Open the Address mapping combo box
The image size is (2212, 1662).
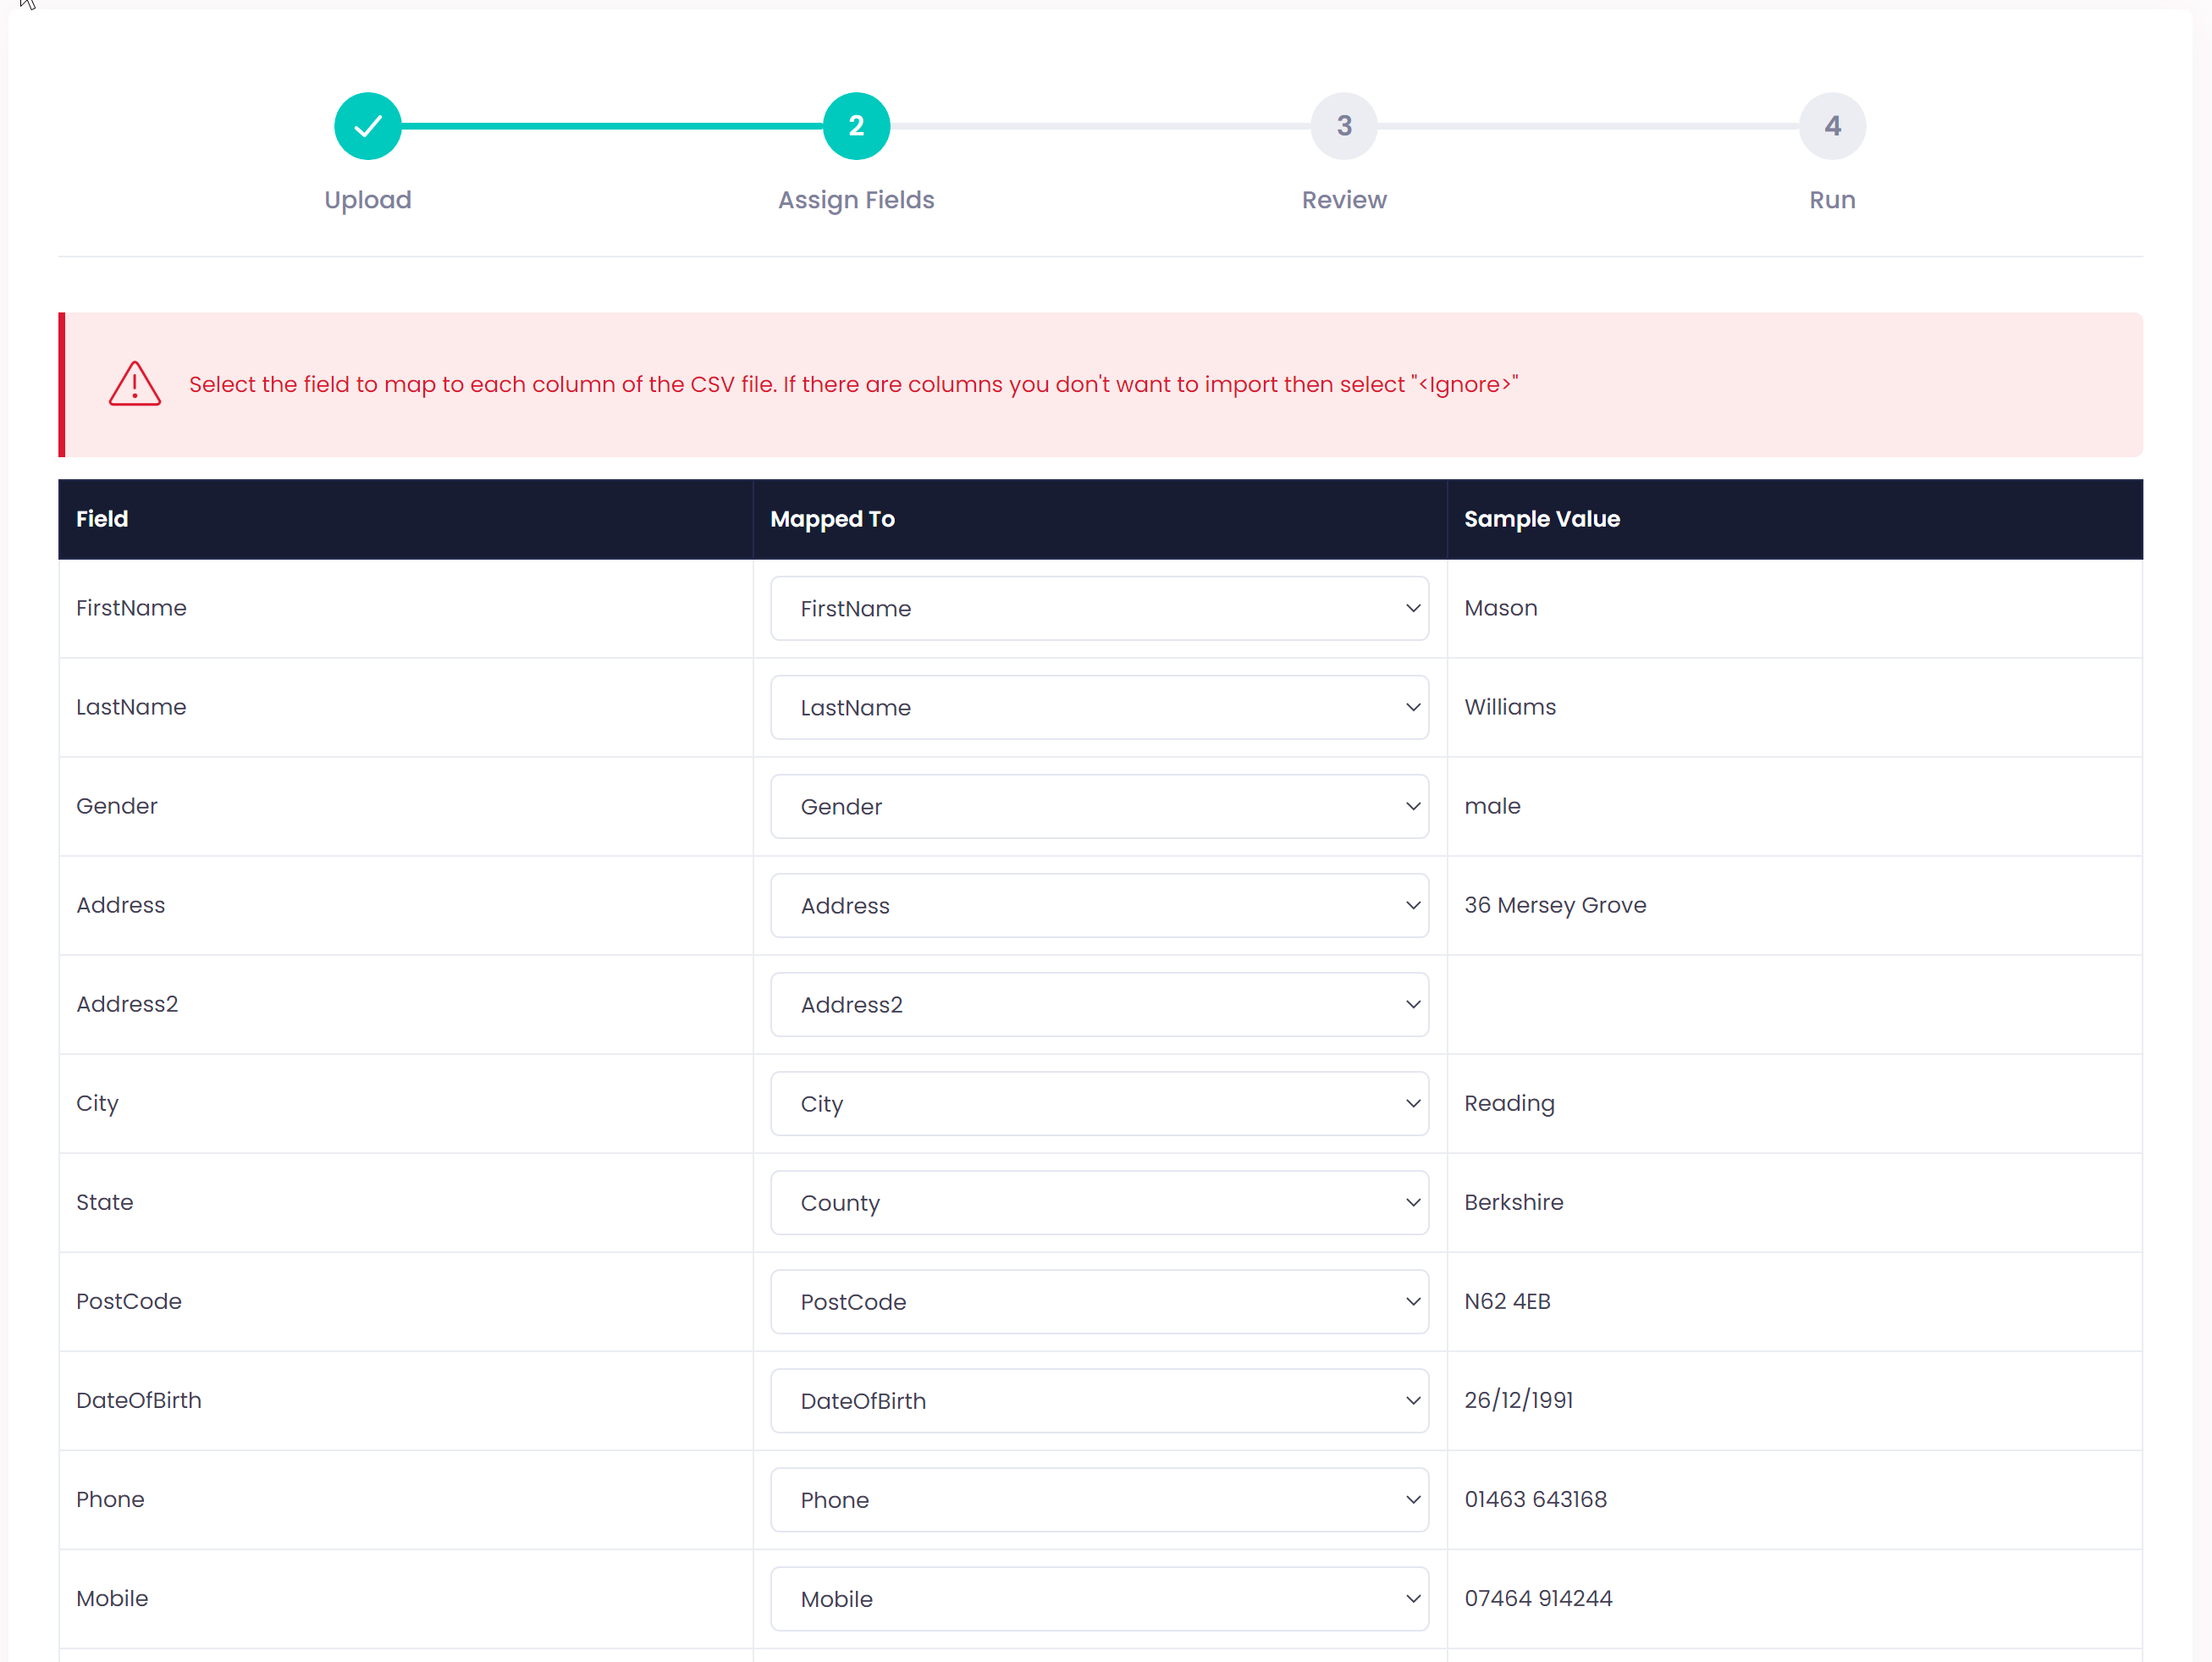1098,905
